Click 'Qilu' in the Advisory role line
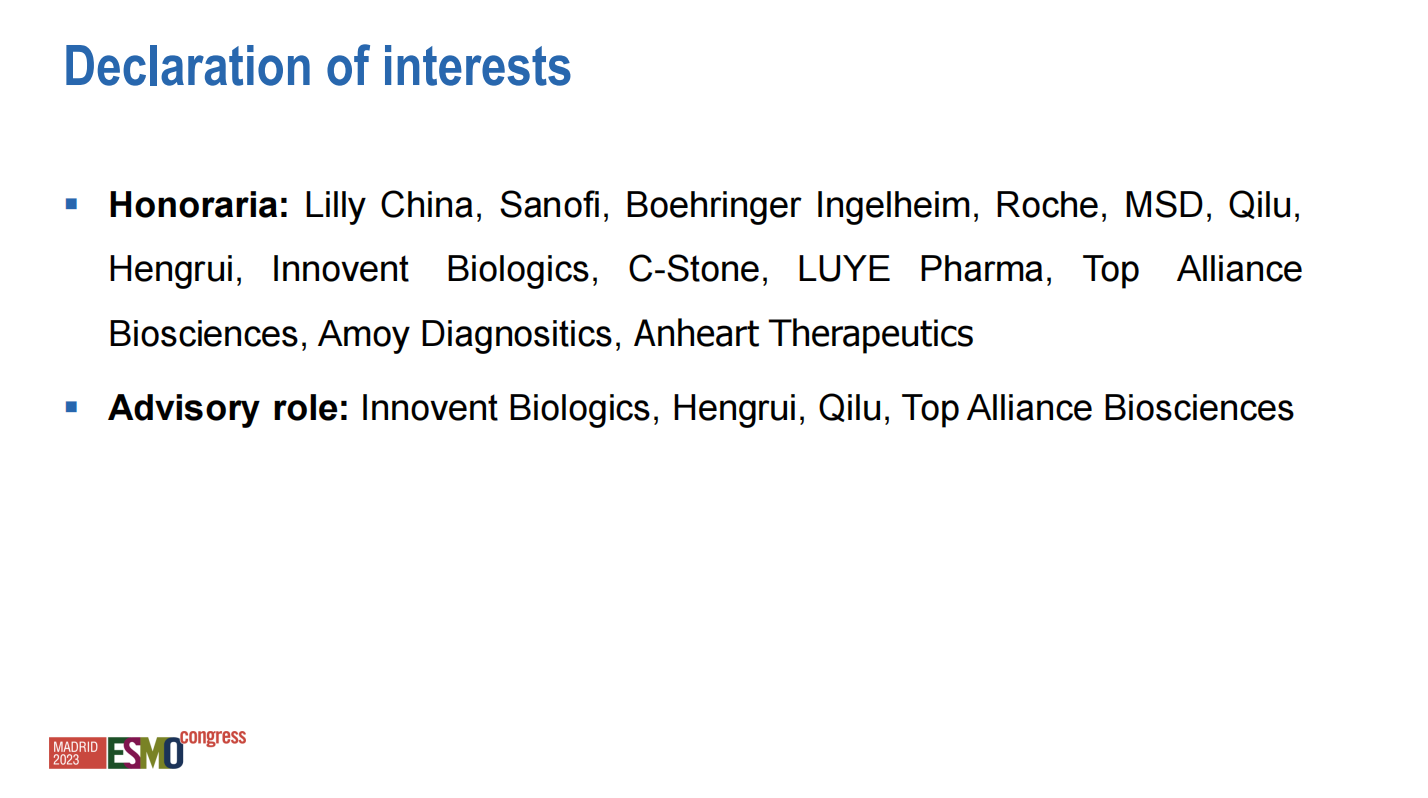 (850, 408)
